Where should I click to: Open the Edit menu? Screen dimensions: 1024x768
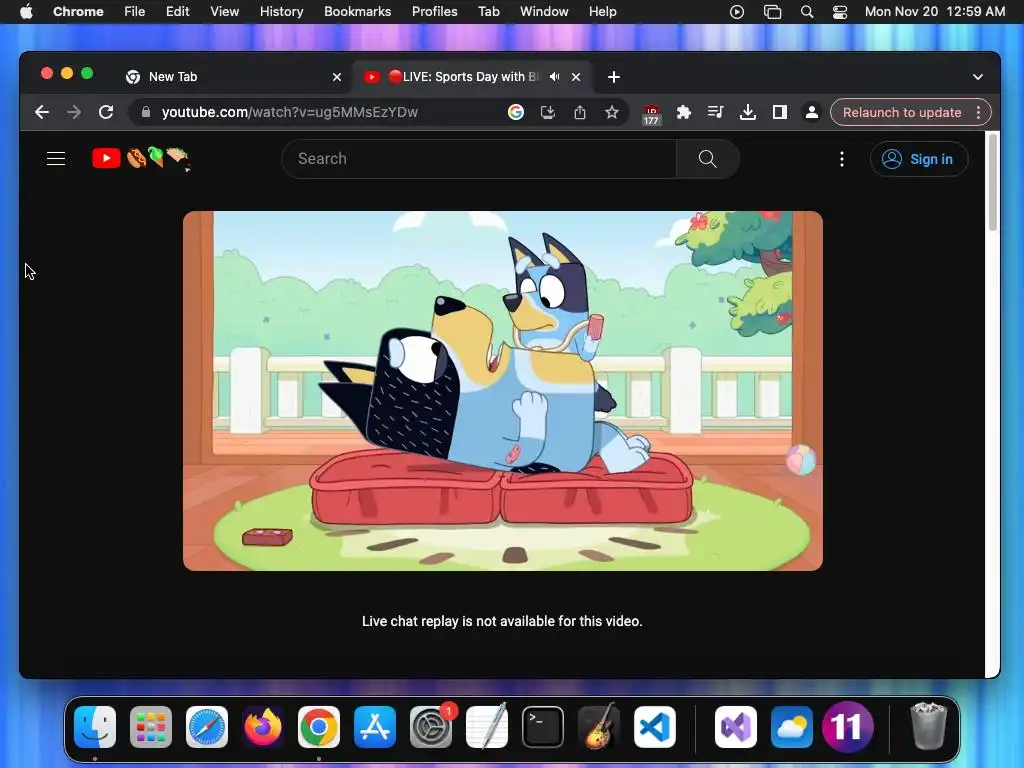point(178,11)
